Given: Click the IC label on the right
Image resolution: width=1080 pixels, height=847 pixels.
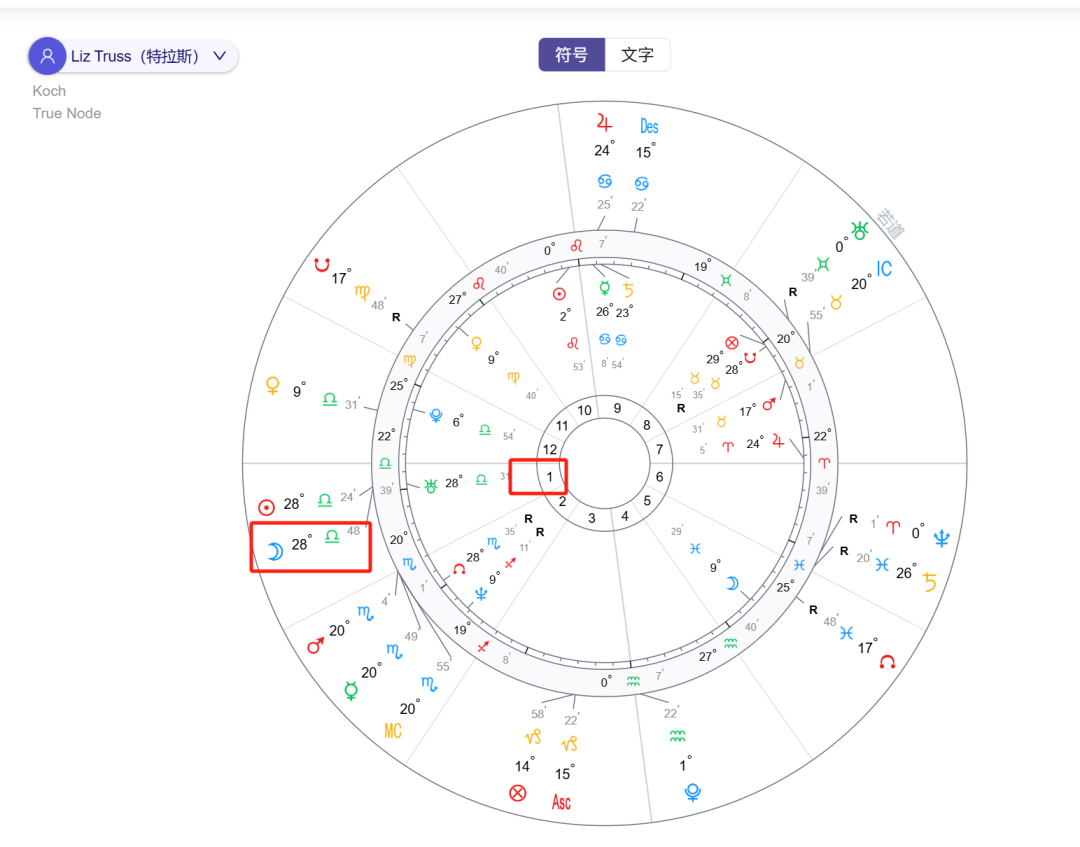Looking at the screenshot, I should click(882, 268).
